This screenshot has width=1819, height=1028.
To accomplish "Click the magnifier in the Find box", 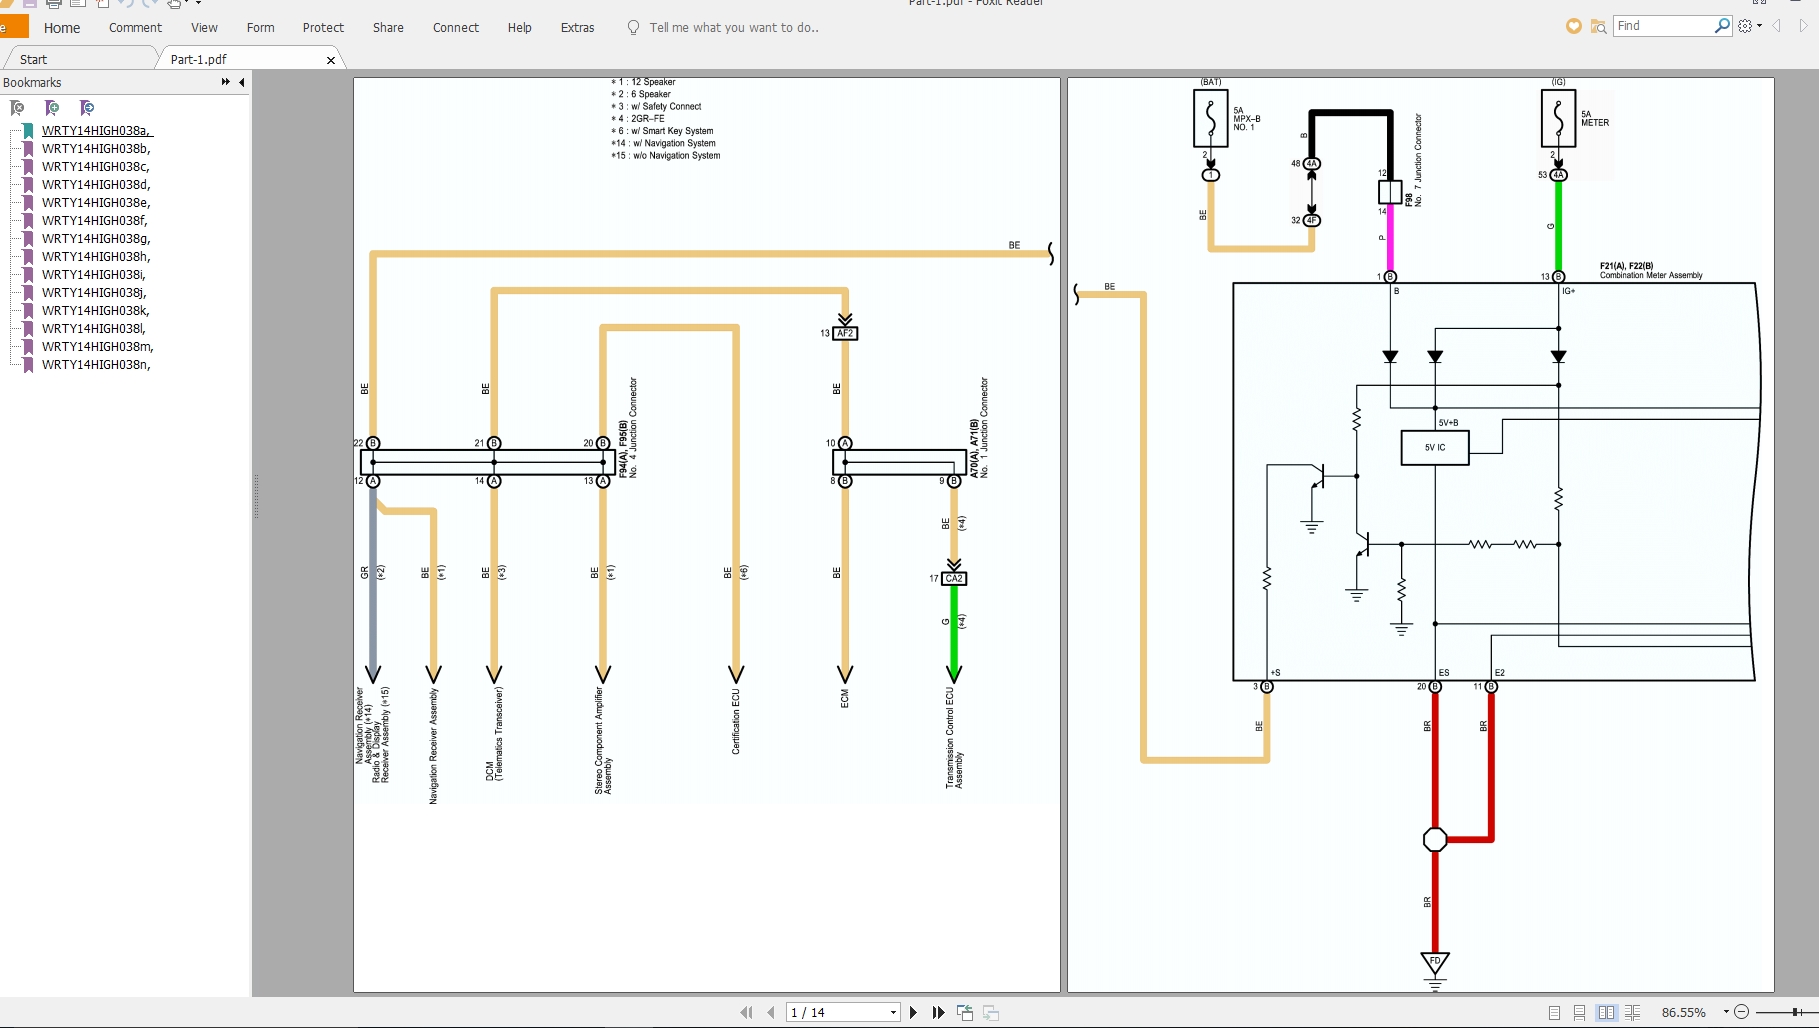I will point(1721,26).
